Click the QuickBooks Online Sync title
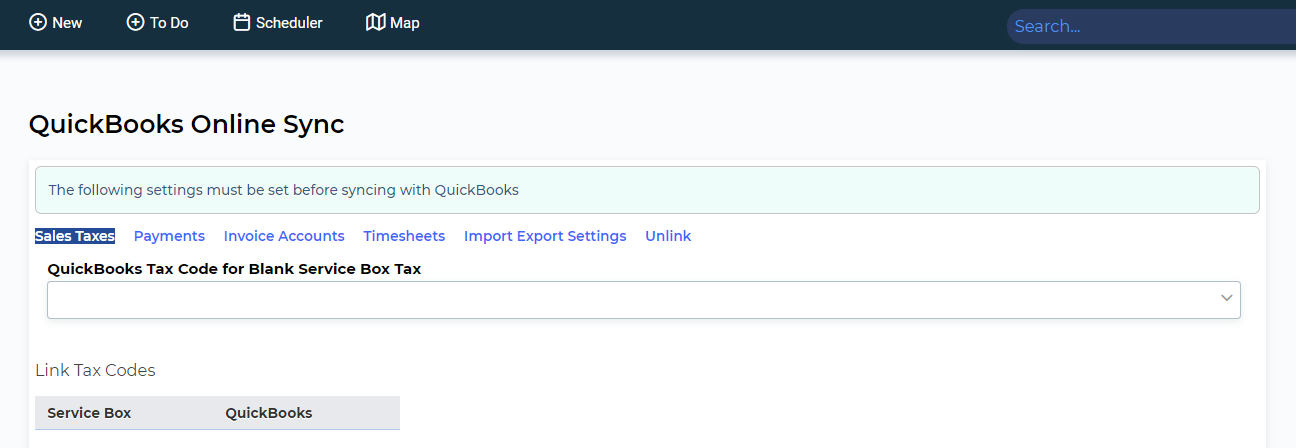The width and height of the screenshot is (1296, 448). 186,124
